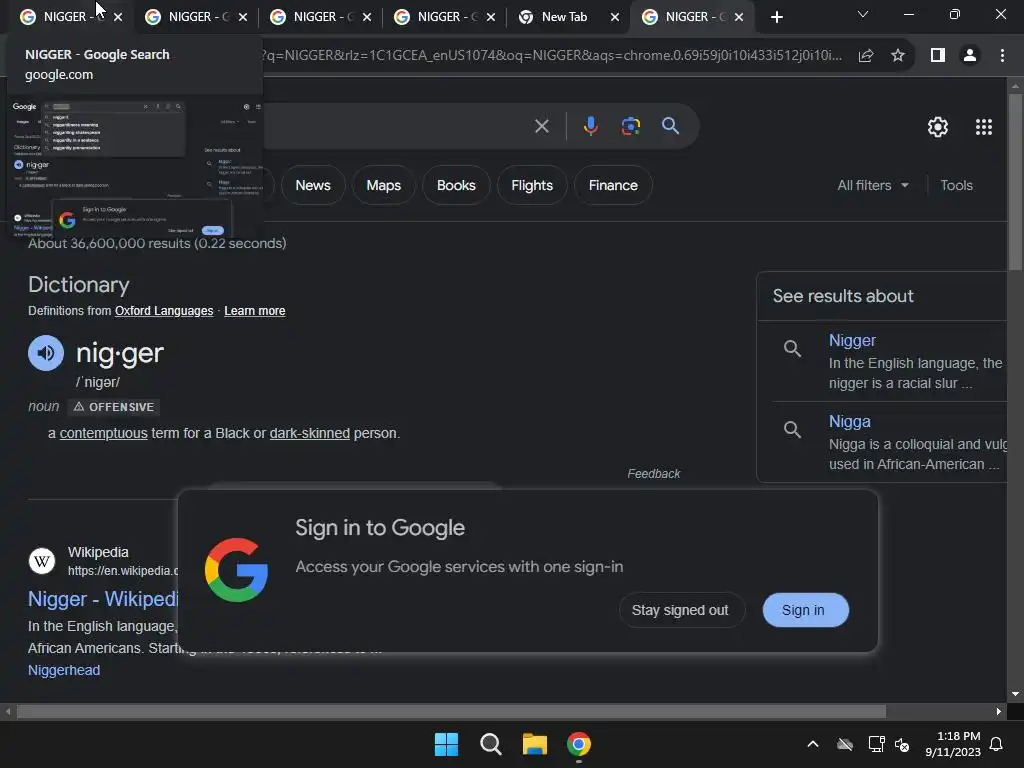The image size is (1024, 768).
Task: Click the blue Sign in button
Action: click(x=805, y=610)
